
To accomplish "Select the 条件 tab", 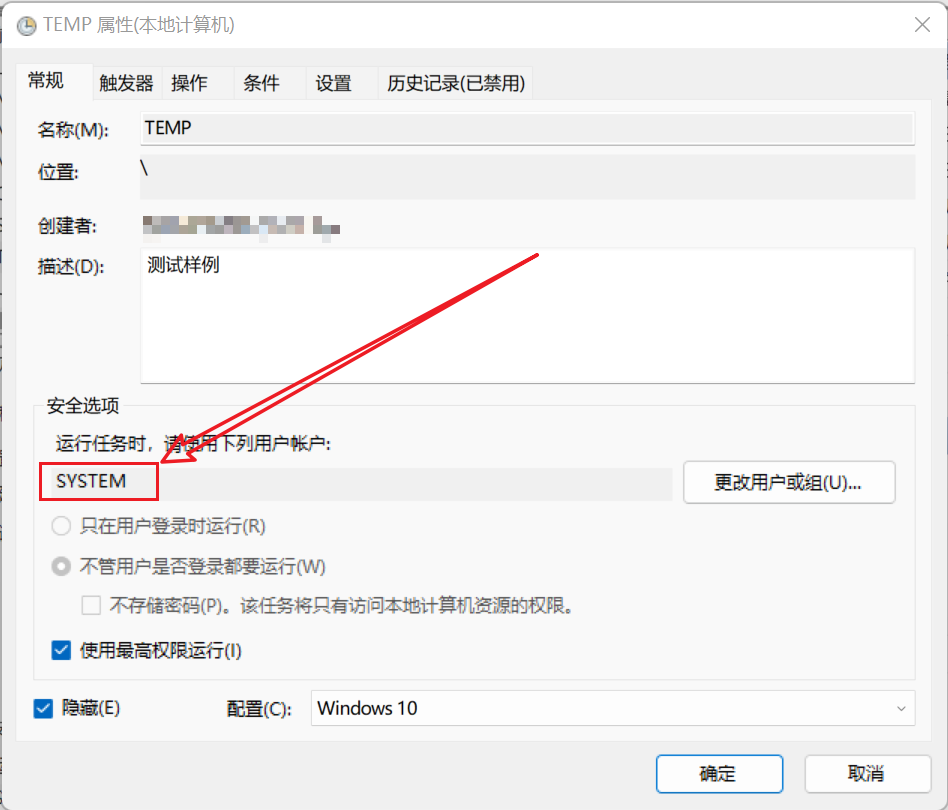I will (x=261, y=84).
